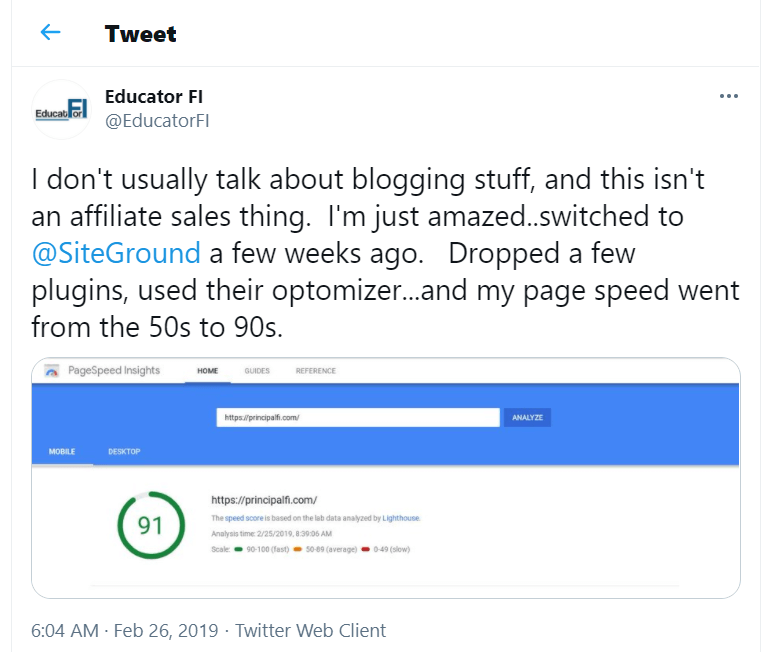The height and width of the screenshot is (652, 773).
Task: Open the tweet's more options (three dots)
Action: 729,97
